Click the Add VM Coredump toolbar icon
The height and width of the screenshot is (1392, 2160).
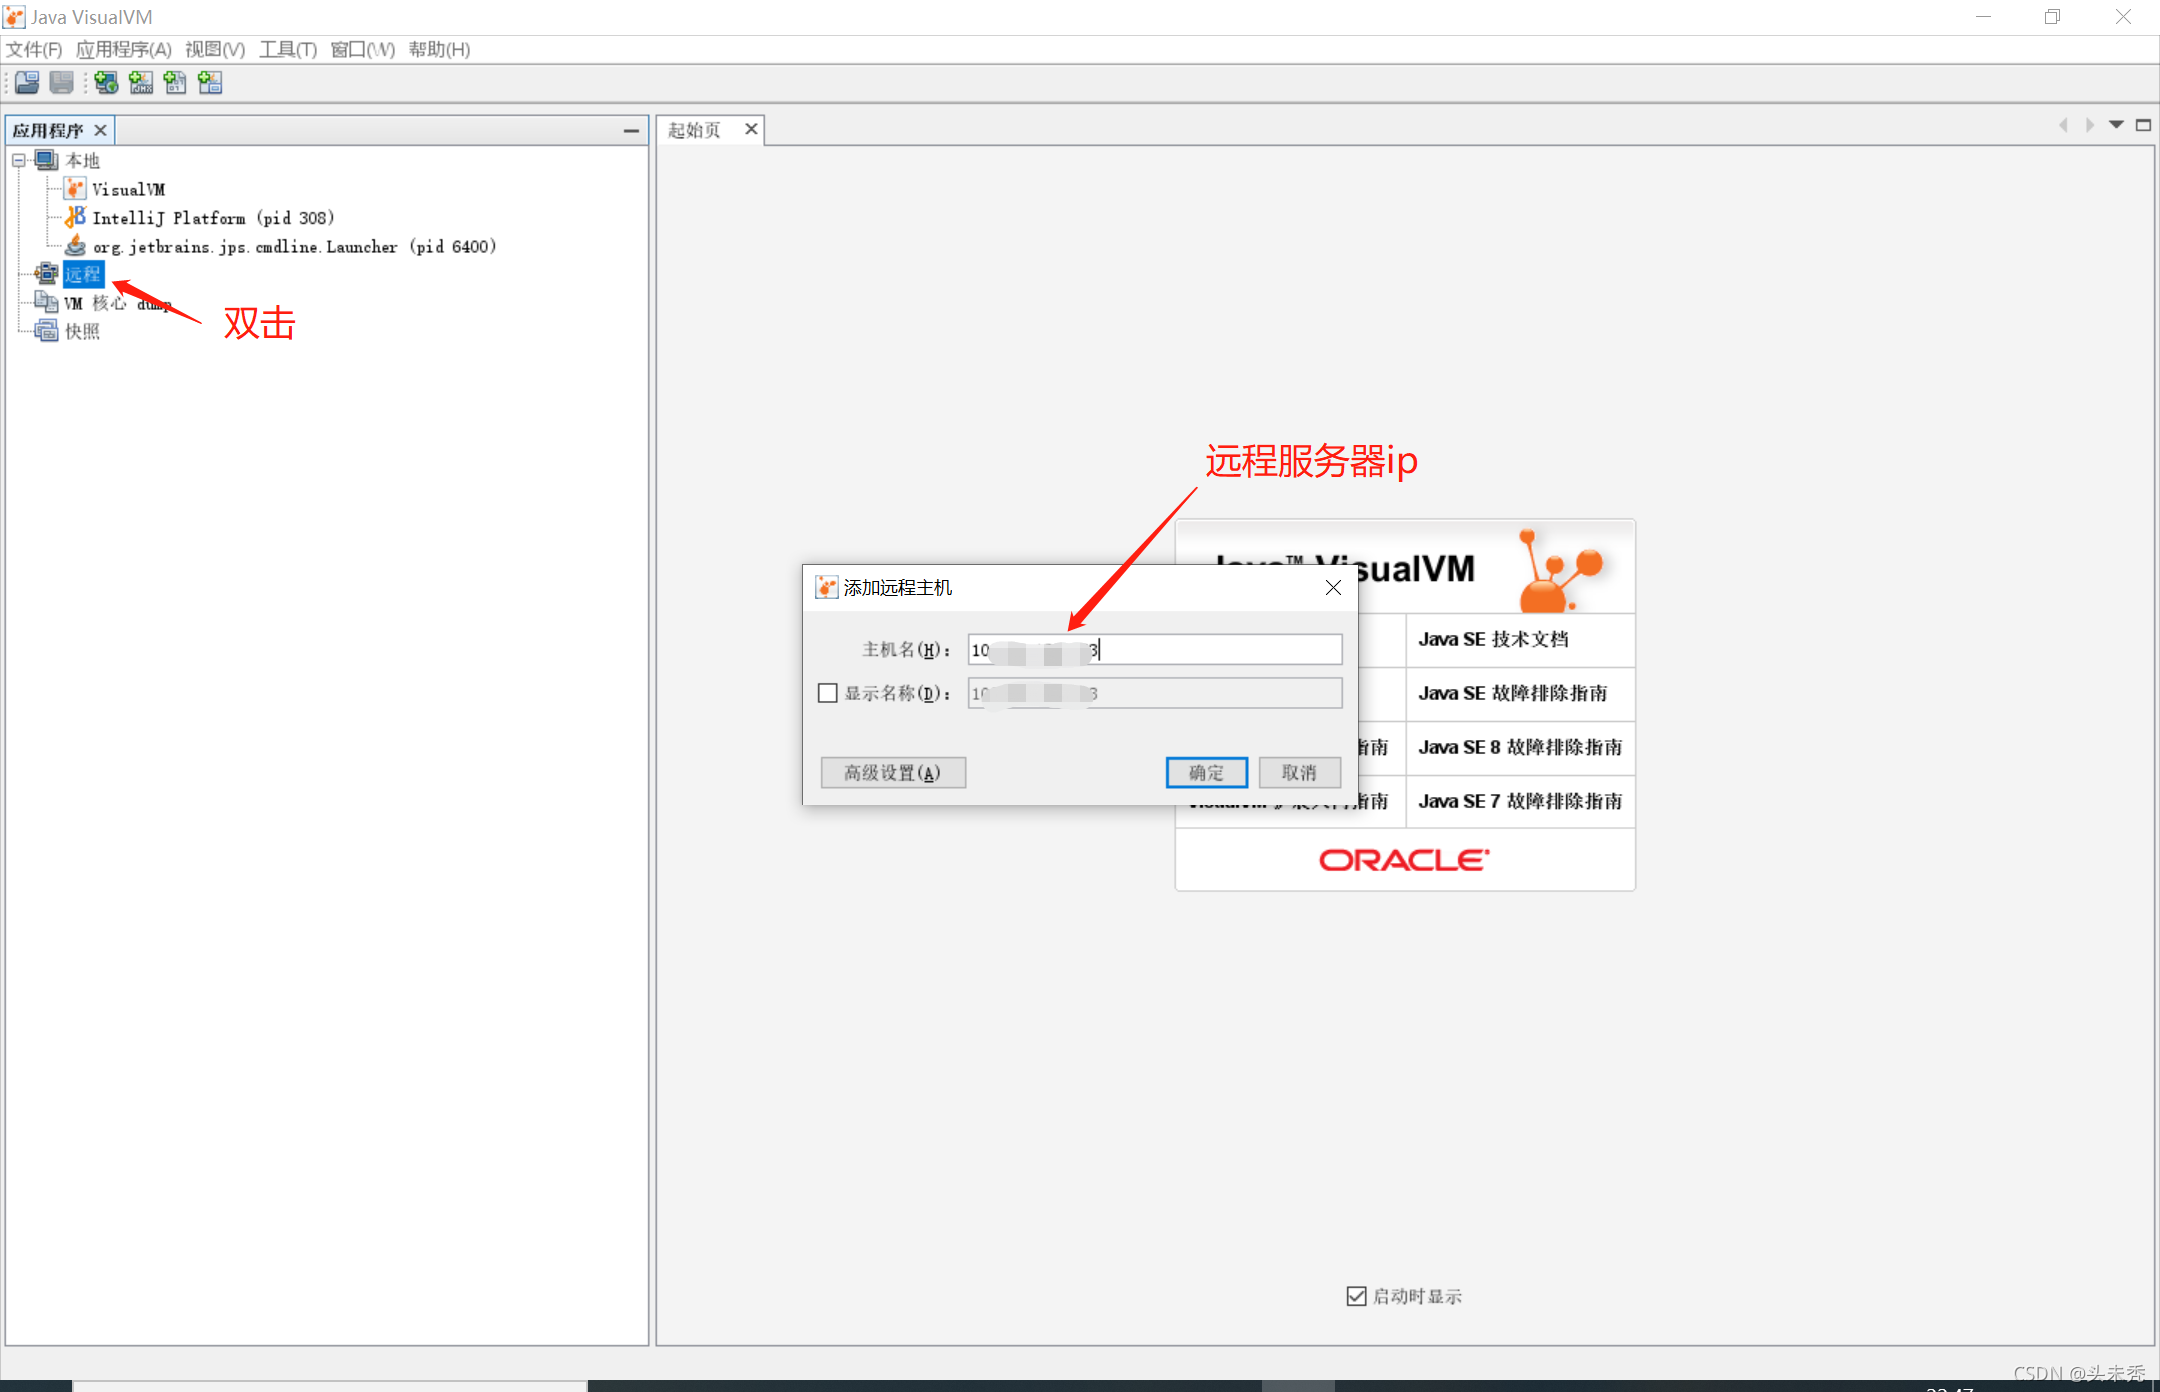(x=175, y=83)
